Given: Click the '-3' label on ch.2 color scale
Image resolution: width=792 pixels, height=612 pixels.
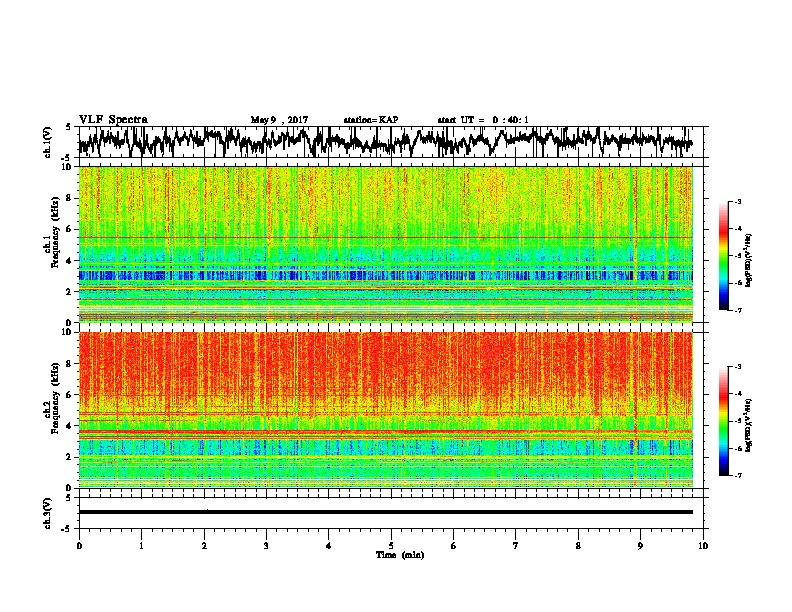Looking at the screenshot, I should pos(738,367).
